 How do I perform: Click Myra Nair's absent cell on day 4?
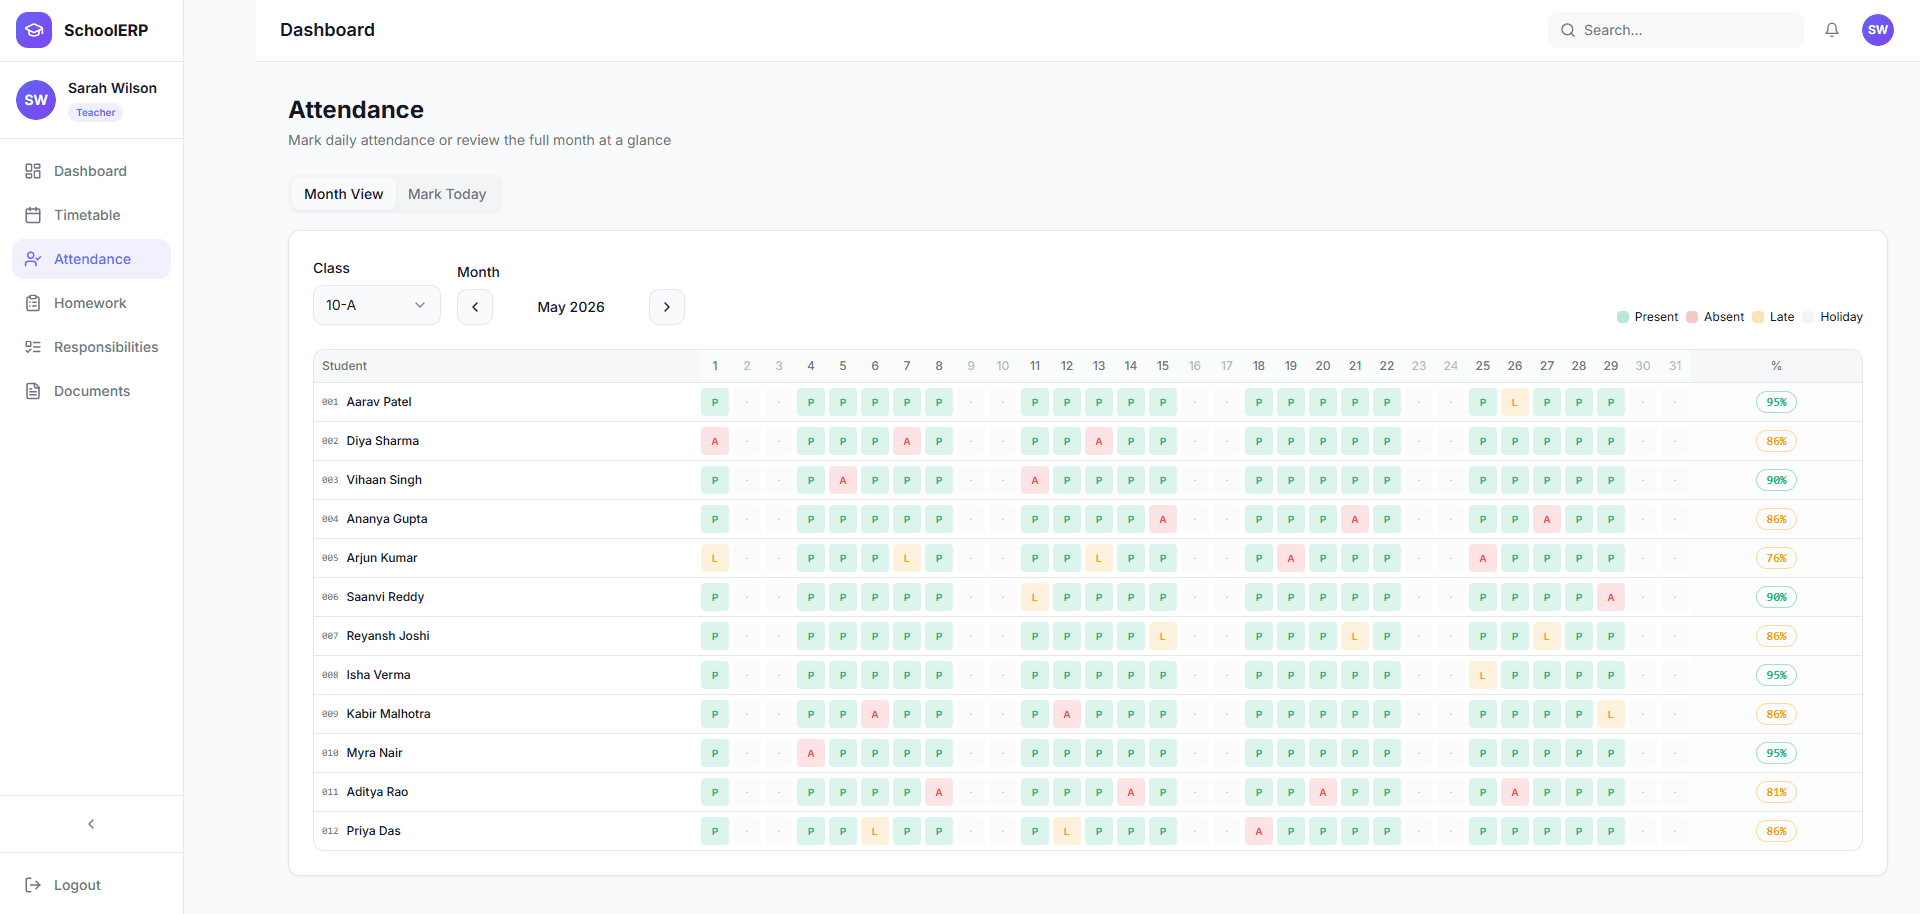pyautogui.click(x=811, y=753)
